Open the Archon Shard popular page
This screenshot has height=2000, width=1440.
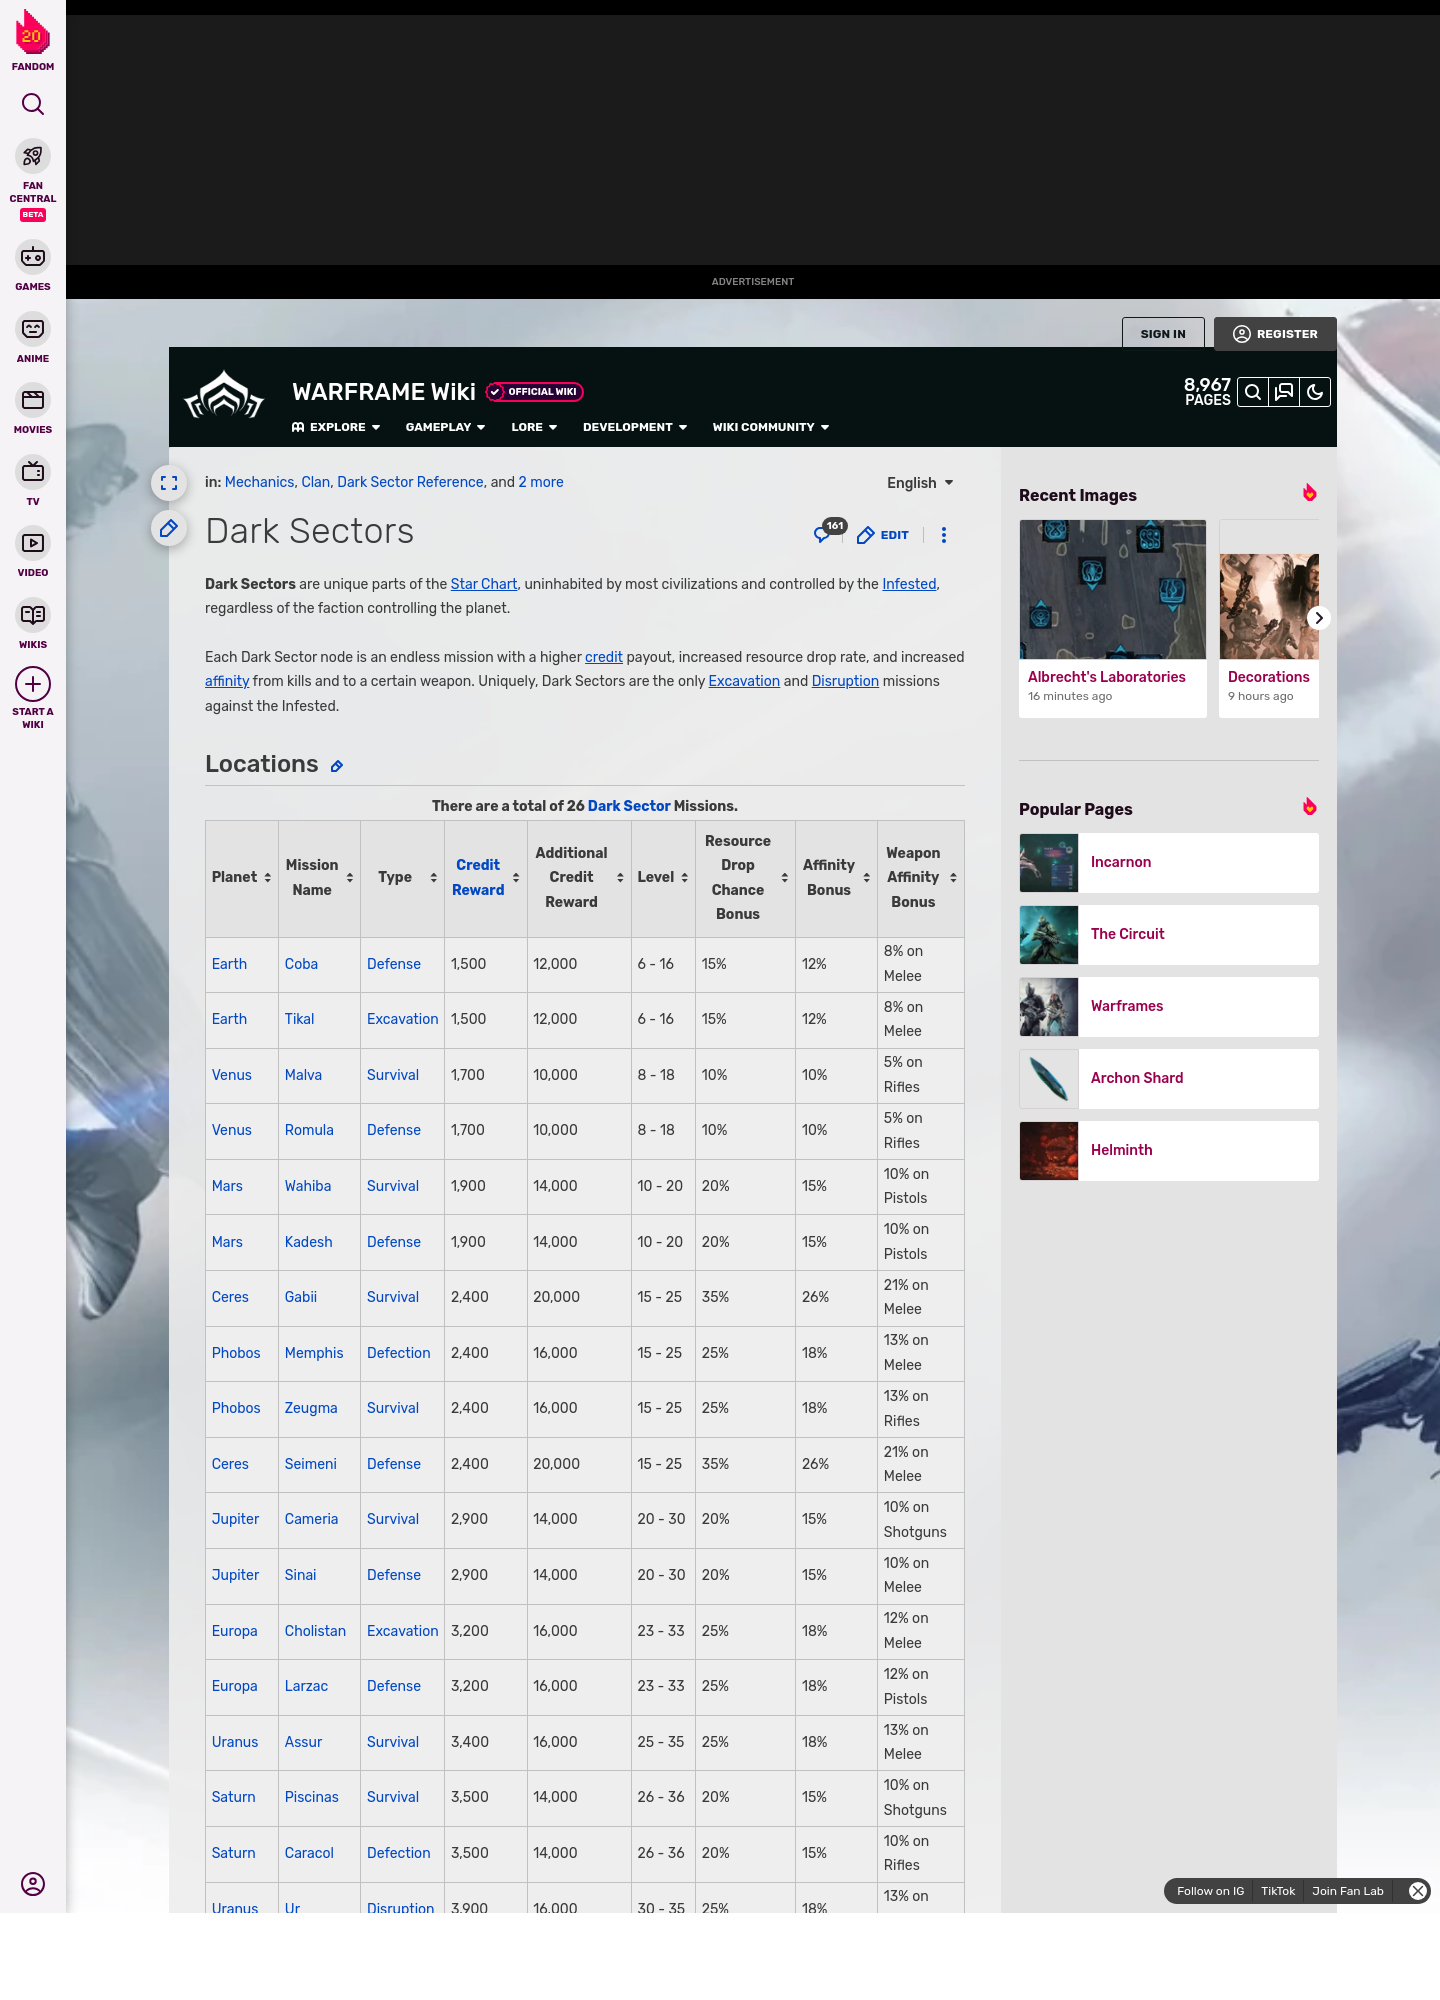tap(1169, 1079)
